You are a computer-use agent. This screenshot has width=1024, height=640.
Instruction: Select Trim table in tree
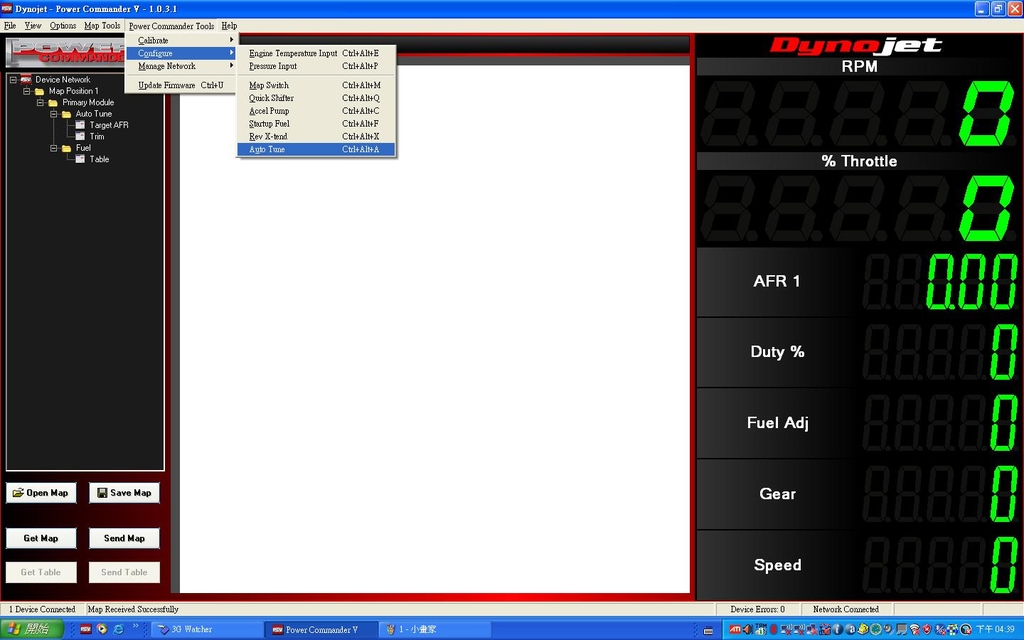(x=97, y=136)
